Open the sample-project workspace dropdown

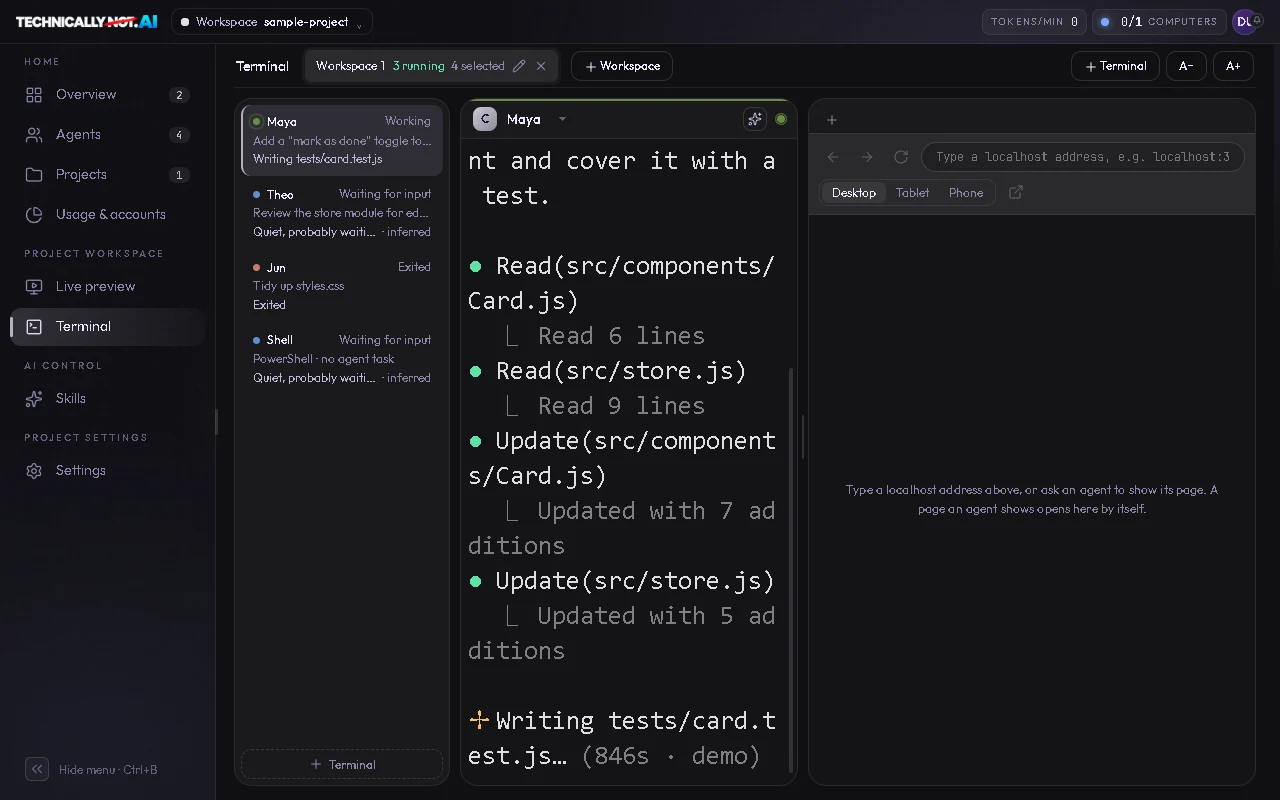[272, 22]
